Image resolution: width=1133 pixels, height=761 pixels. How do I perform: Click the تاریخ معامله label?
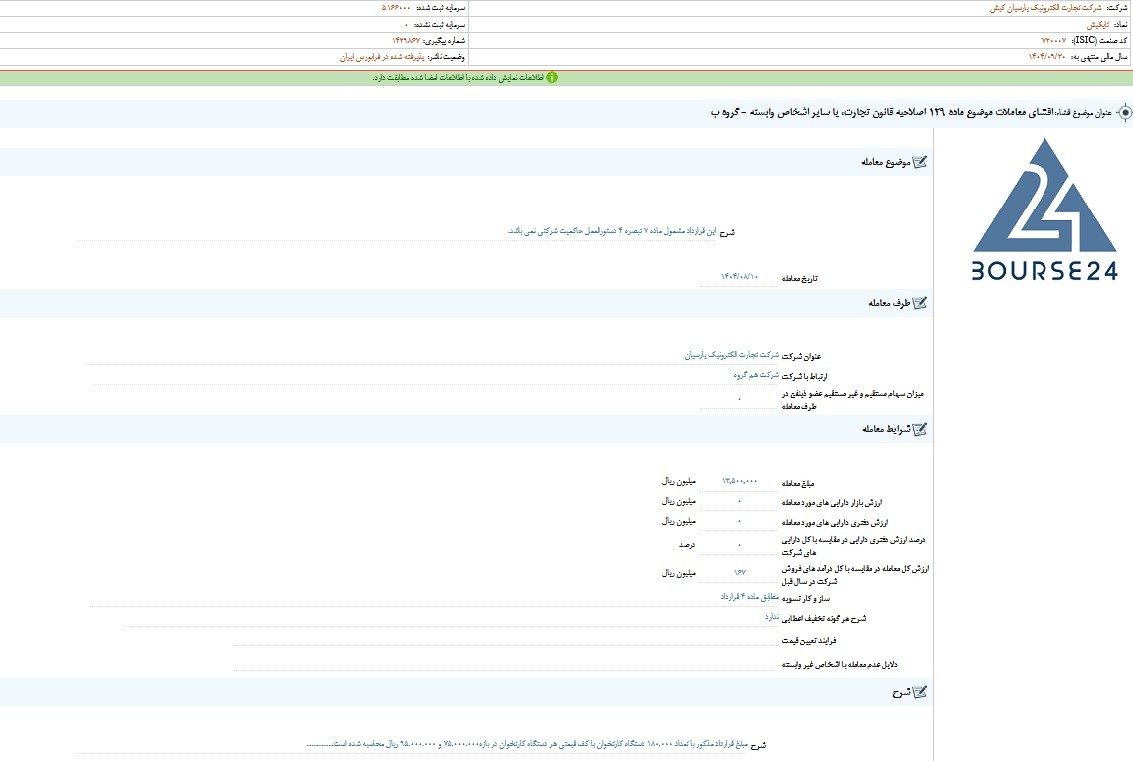800,278
